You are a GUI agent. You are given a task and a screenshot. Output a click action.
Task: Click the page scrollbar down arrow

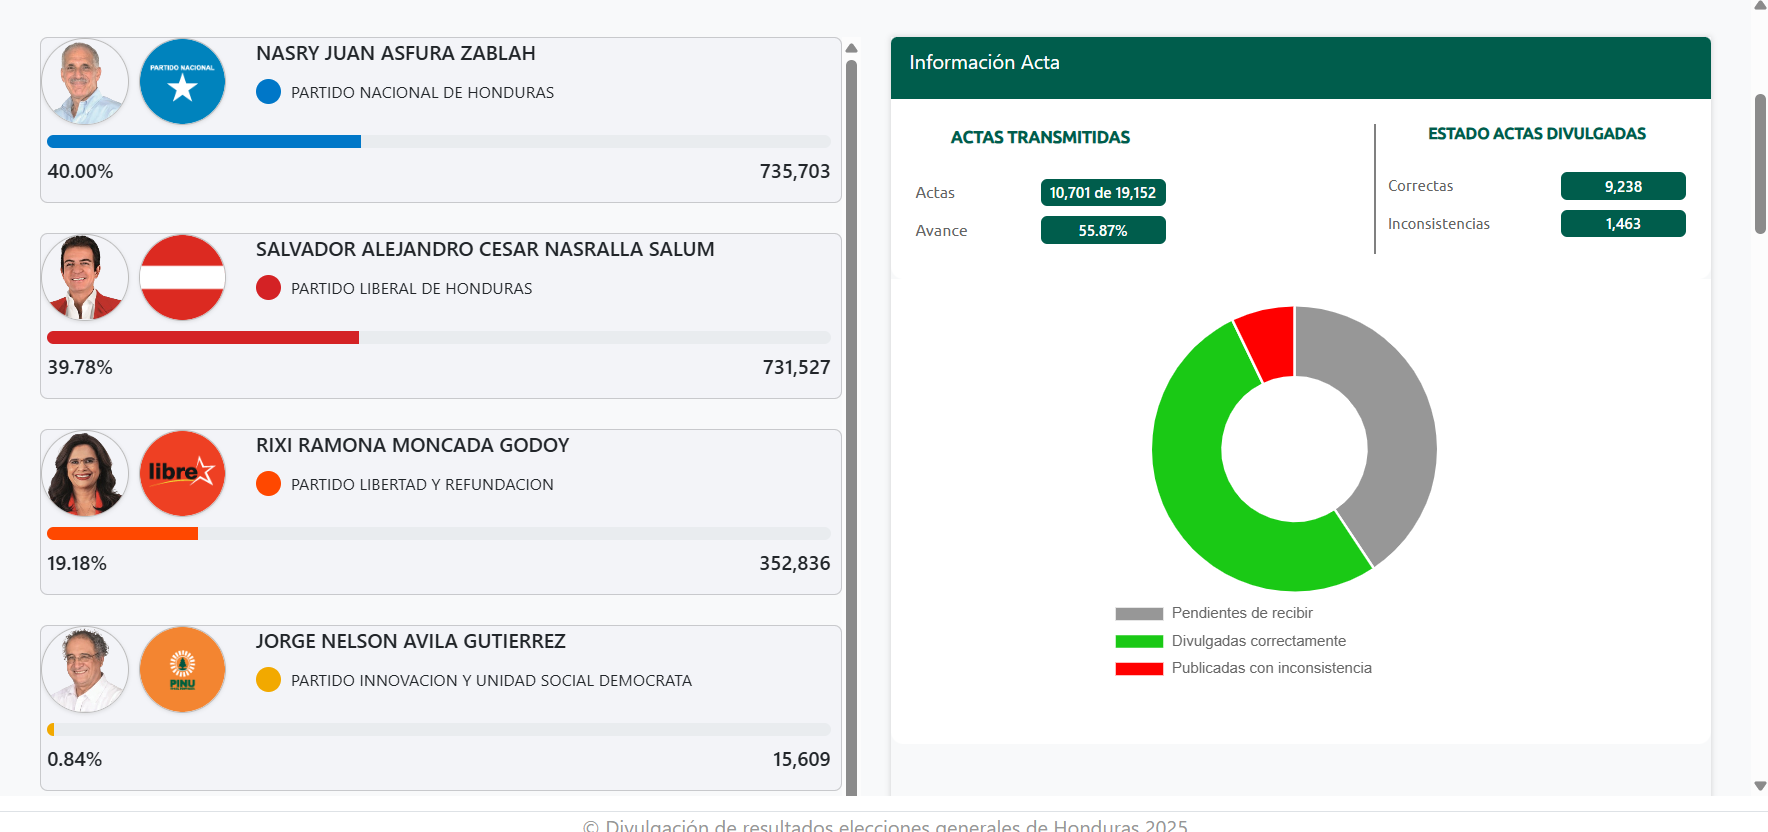[1760, 786]
